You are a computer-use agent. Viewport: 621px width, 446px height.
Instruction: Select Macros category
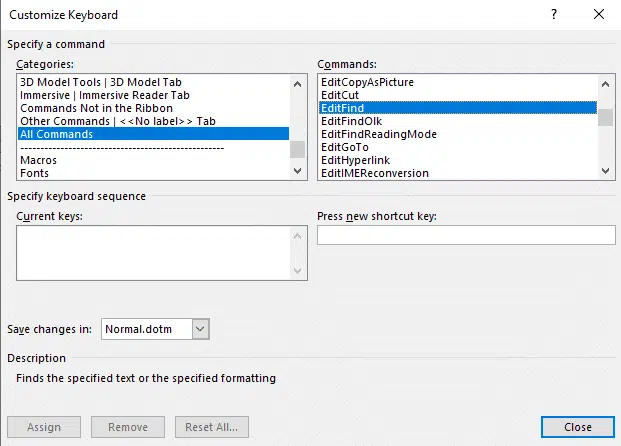click(x=38, y=160)
